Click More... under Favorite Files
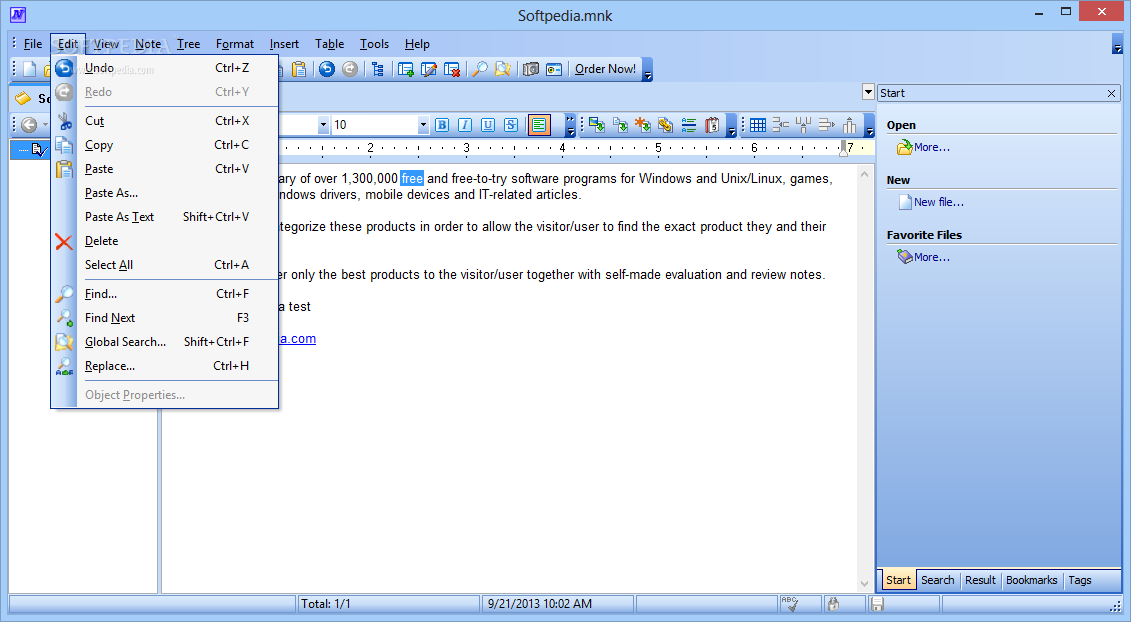 click(932, 257)
